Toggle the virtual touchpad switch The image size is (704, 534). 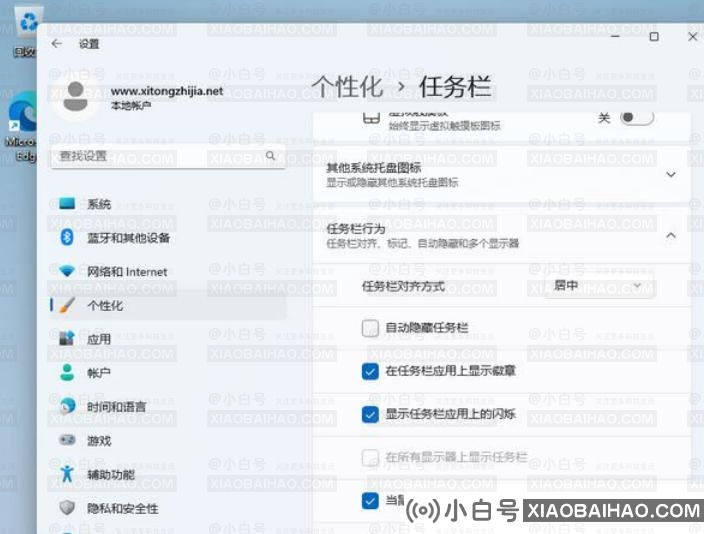(637, 118)
